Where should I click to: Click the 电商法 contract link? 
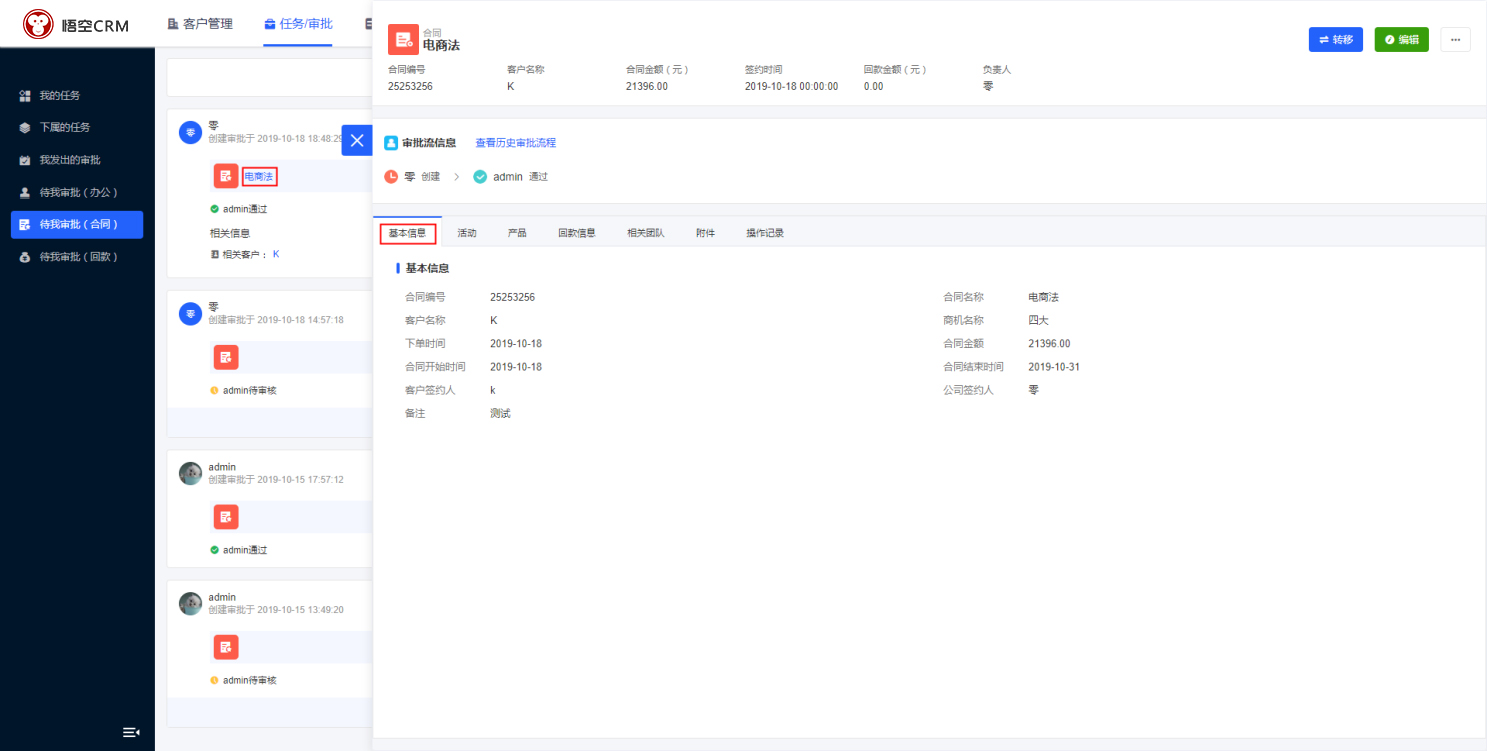(x=259, y=177)
